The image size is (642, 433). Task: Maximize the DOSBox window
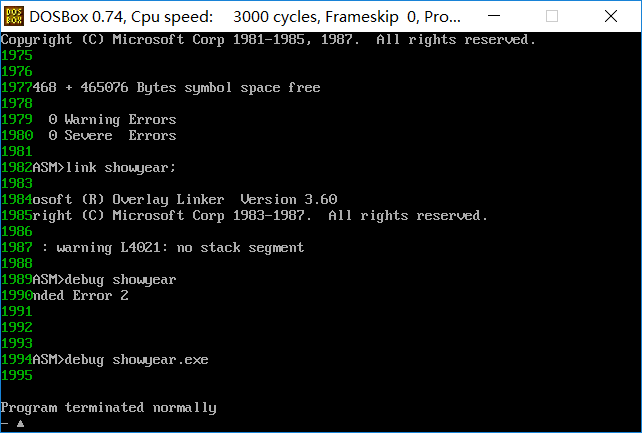click(552, 16)
